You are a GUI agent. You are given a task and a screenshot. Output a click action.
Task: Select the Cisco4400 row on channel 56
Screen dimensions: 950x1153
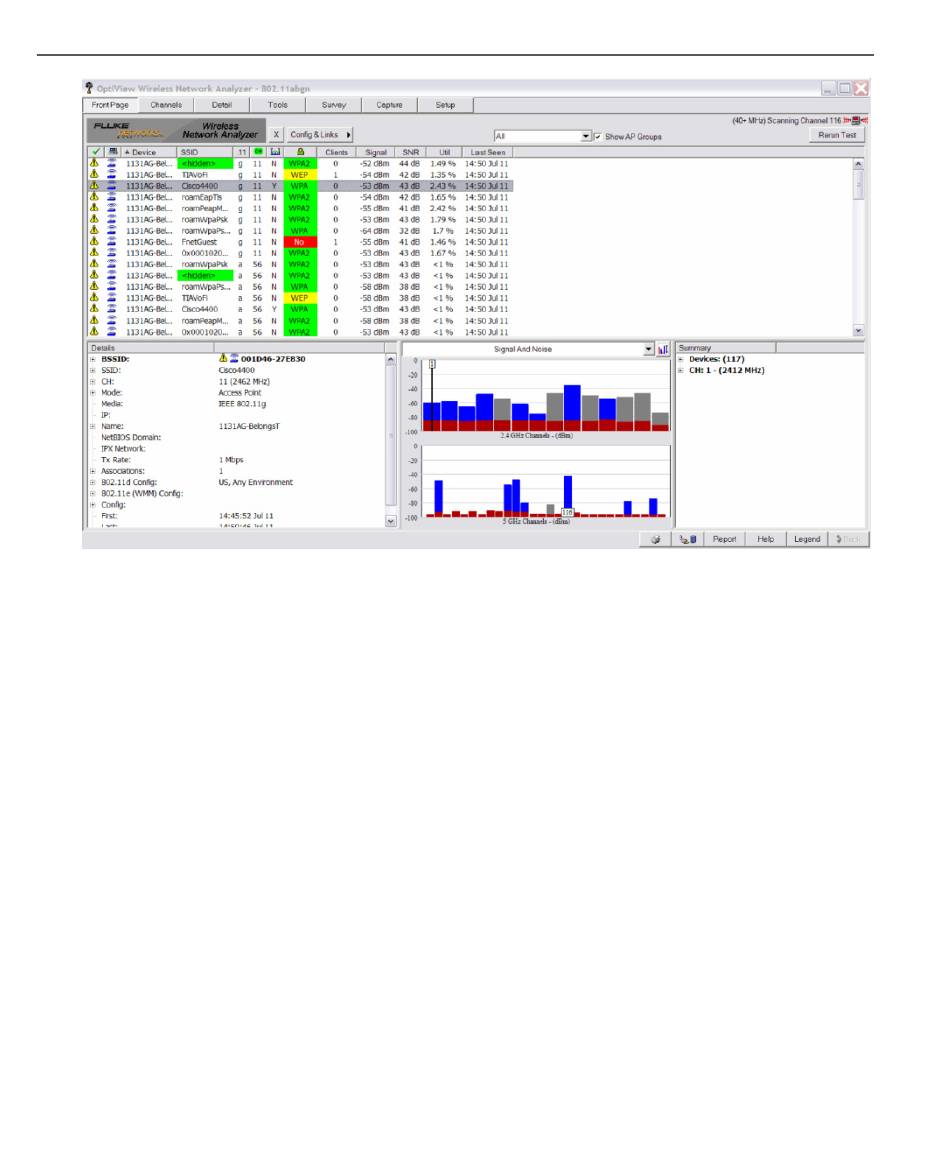tap(300, 310)
